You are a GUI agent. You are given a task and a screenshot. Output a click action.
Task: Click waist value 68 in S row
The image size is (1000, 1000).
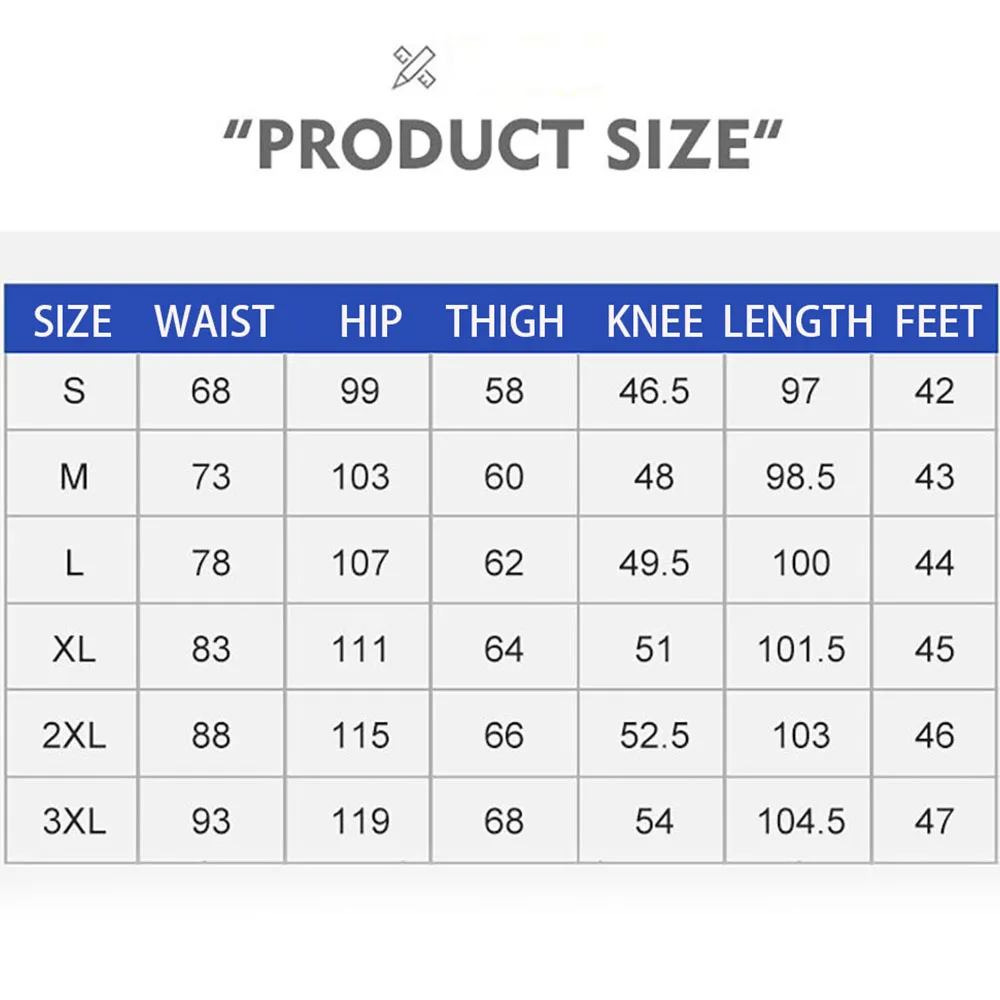(x=211, y=391)
